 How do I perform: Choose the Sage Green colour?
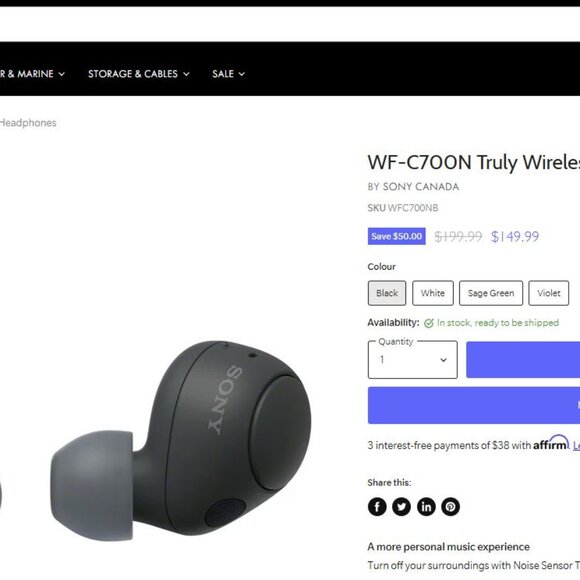click(x=491, y=293)
